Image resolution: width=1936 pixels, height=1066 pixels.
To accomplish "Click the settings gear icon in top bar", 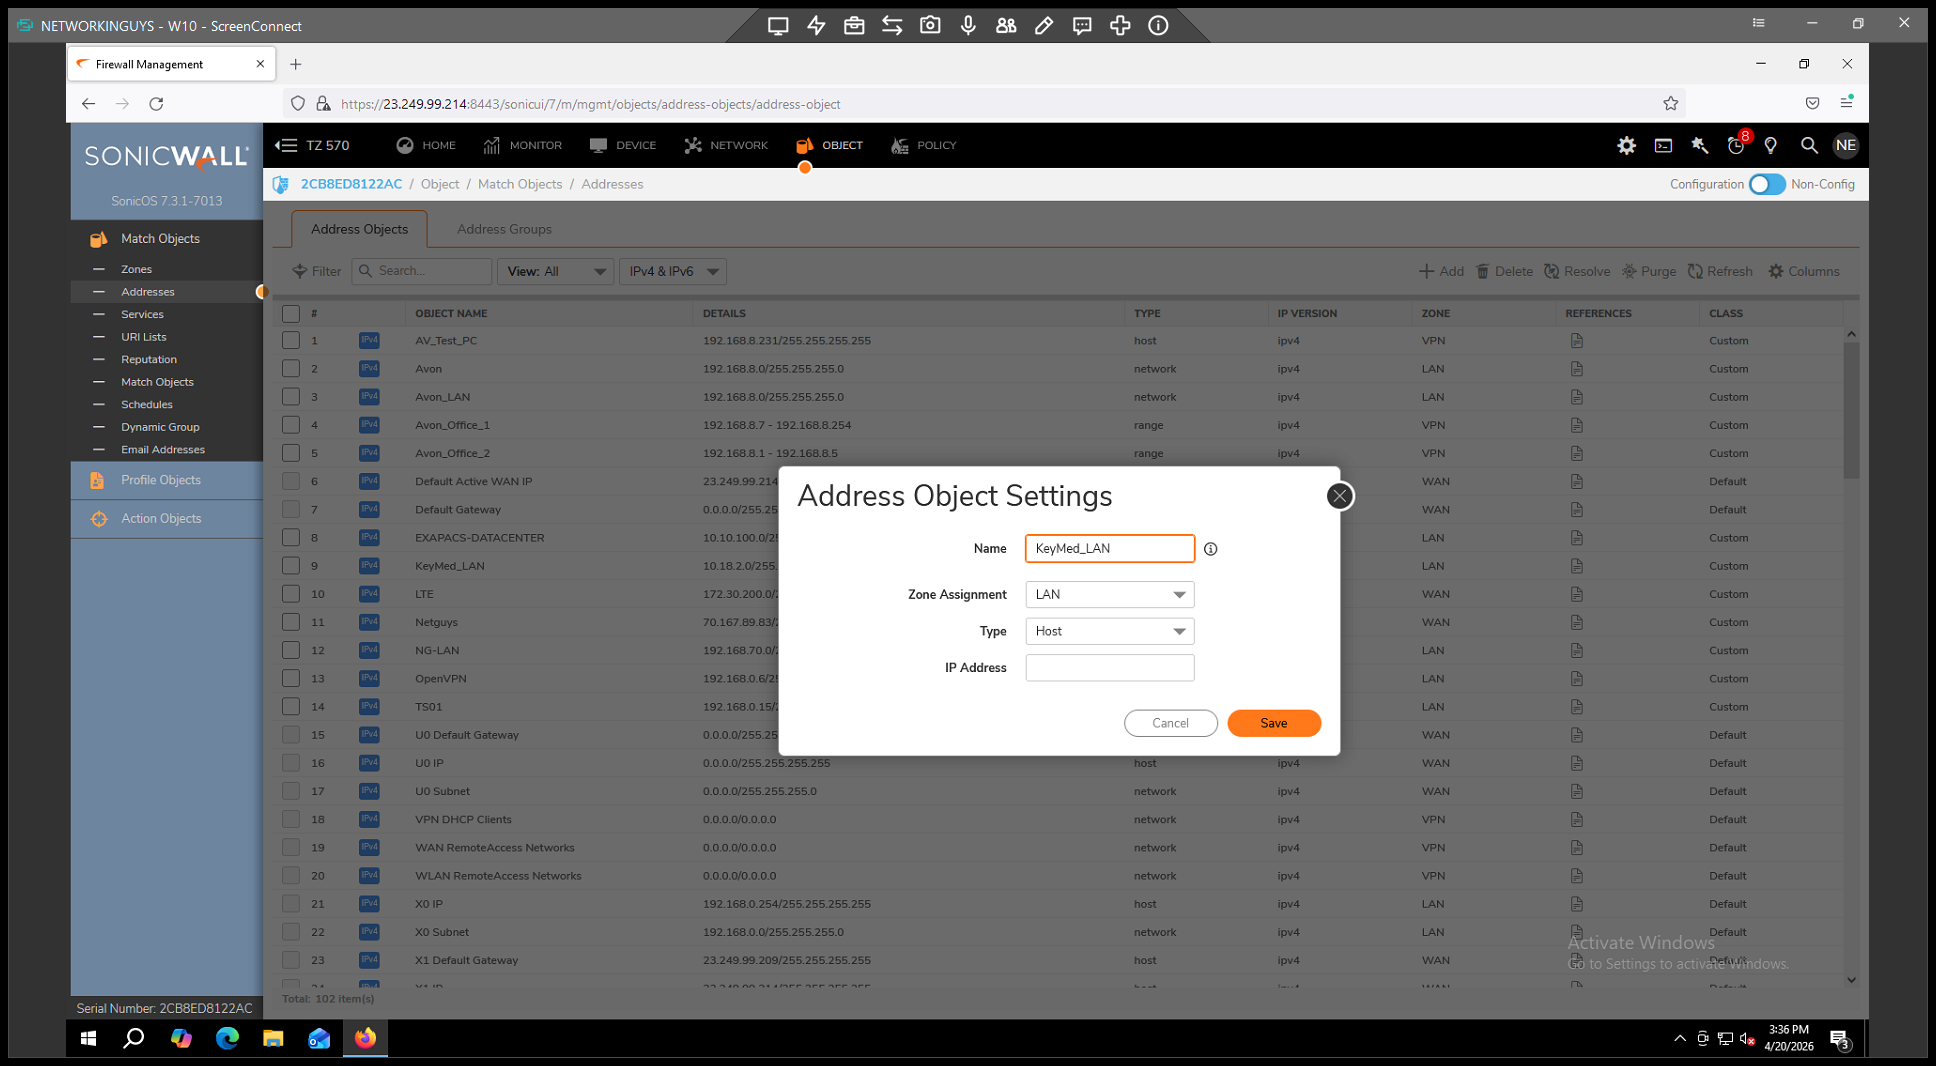I will click(x=1626, y=146).
